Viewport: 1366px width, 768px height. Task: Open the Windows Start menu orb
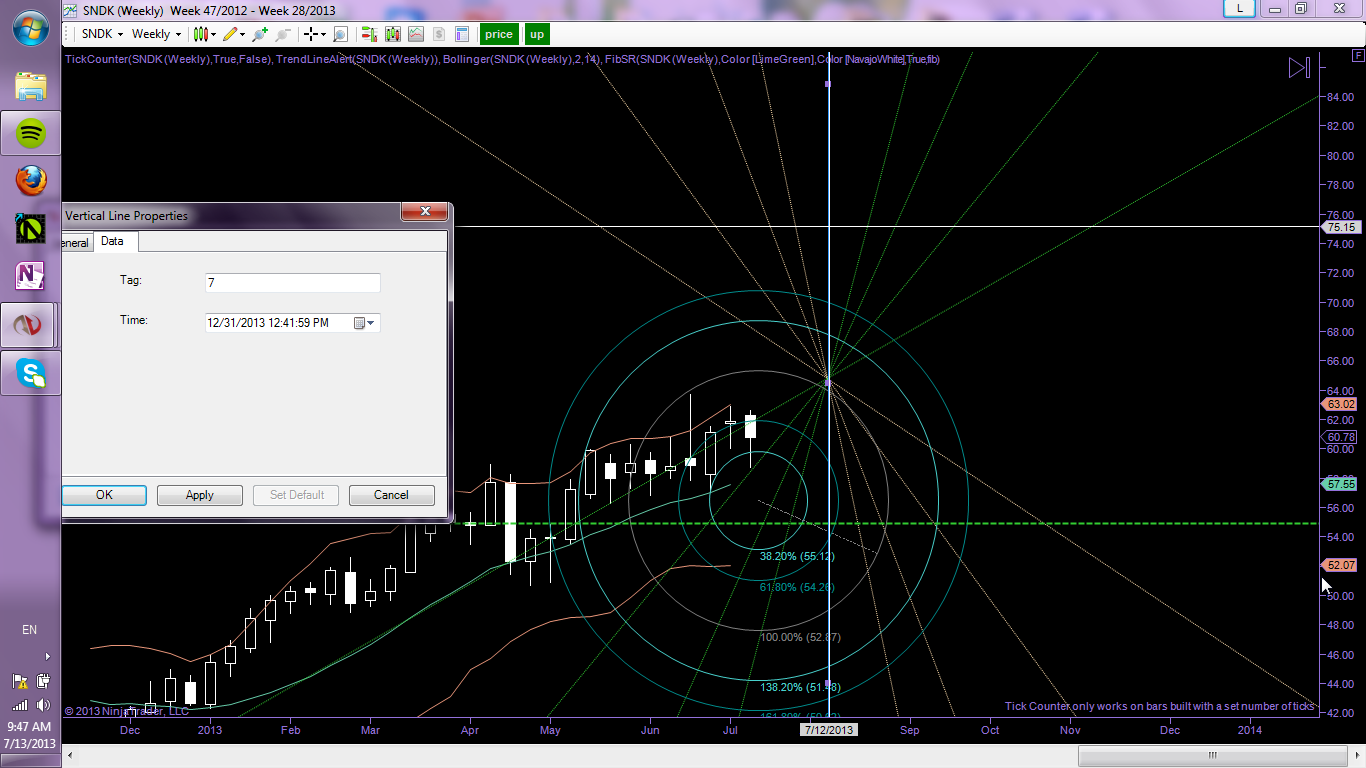coord(31,28)
